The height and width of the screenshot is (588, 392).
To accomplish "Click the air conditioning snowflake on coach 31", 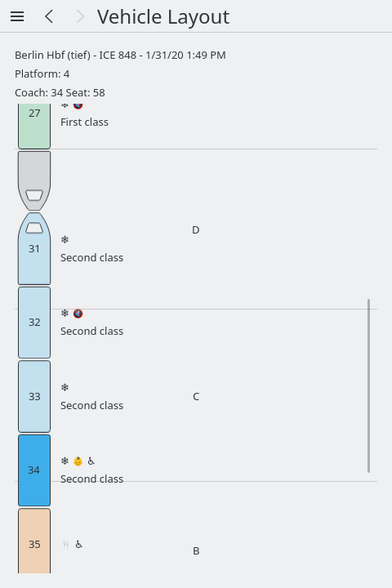I will [65, 239].
